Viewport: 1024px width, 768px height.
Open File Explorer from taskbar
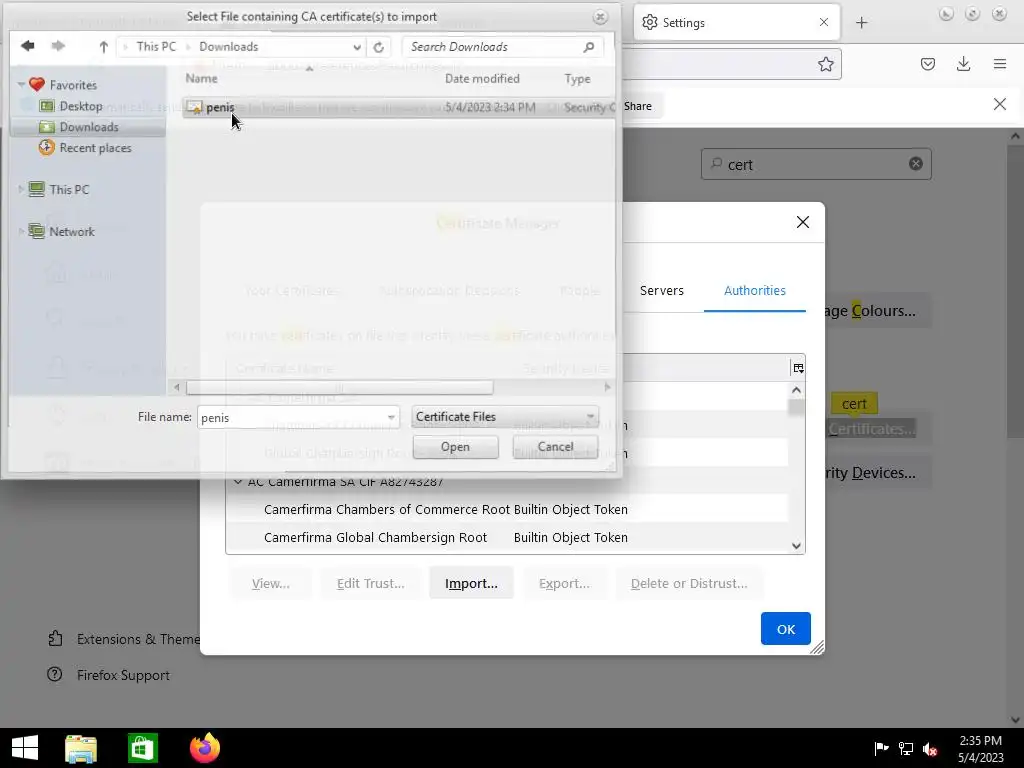(x=81, y=748)
